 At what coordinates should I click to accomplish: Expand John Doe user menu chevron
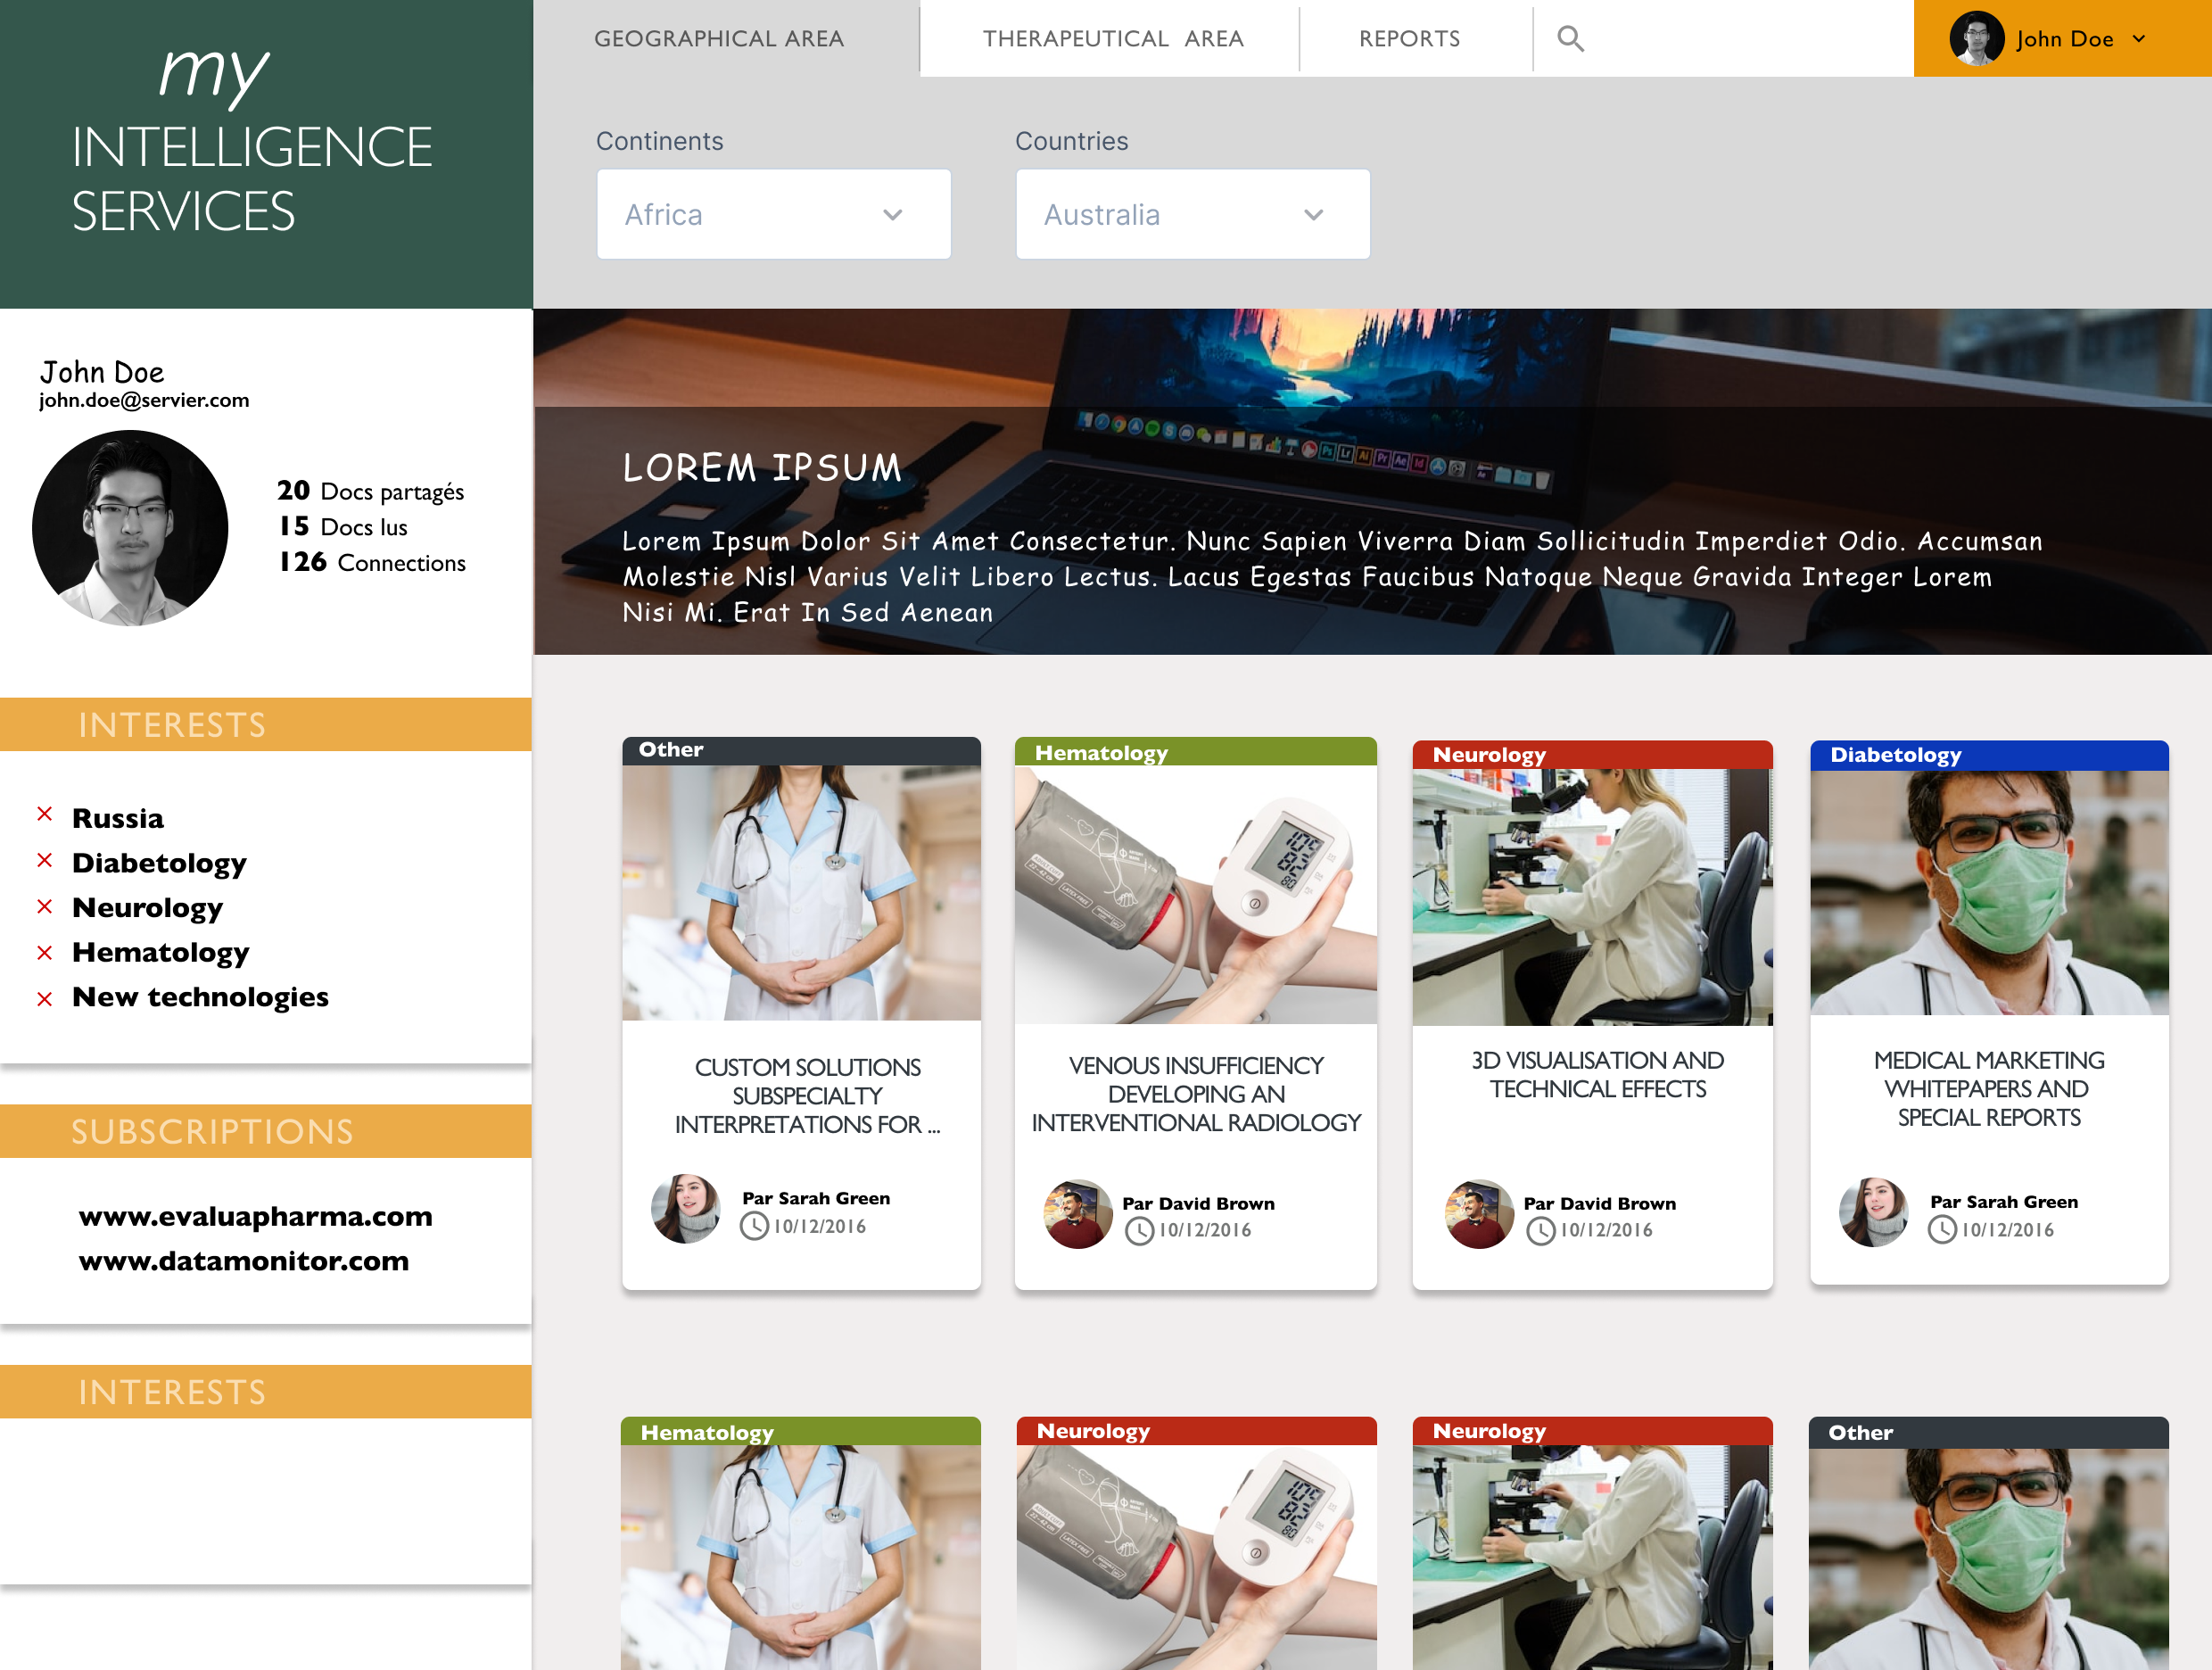click(2139, 39)
